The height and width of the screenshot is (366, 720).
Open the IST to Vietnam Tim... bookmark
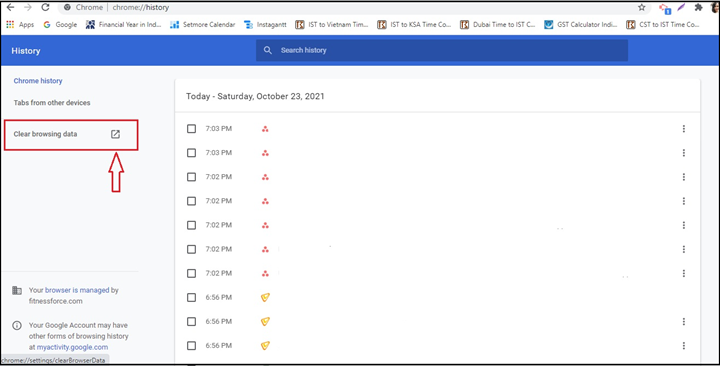332,25
